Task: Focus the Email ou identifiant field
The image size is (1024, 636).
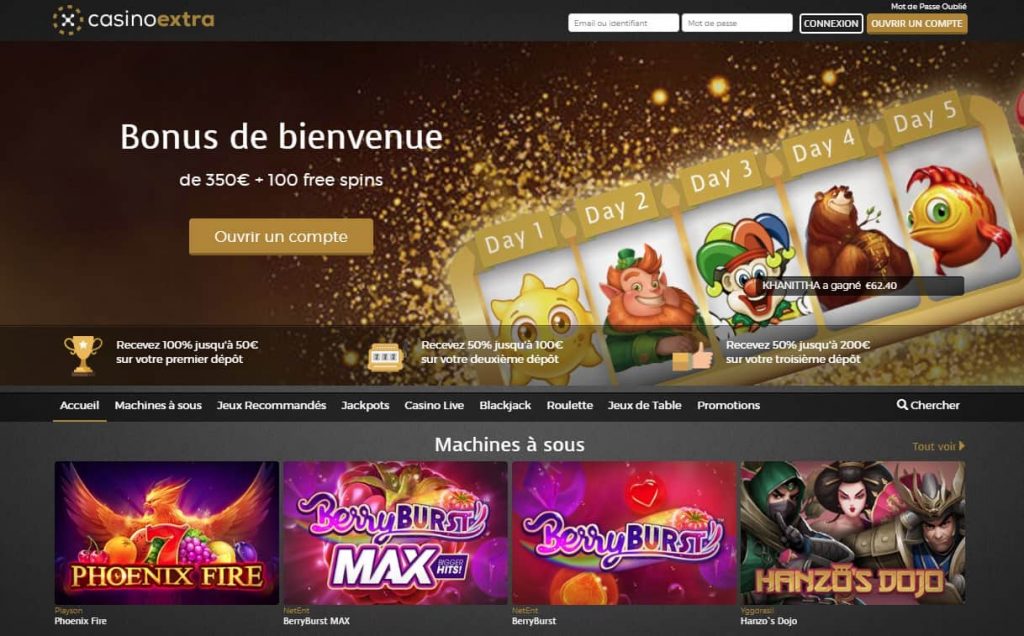Action: [623, 23]
